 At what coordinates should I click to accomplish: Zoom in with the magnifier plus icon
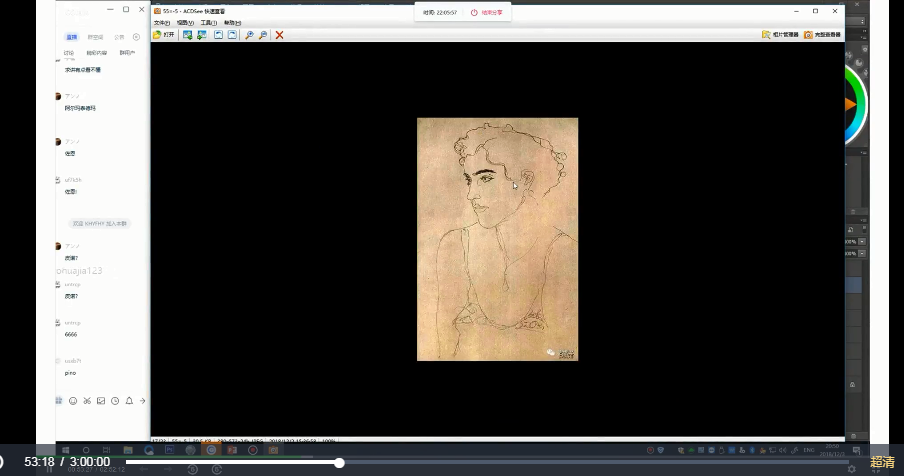[x=249, y=35]
